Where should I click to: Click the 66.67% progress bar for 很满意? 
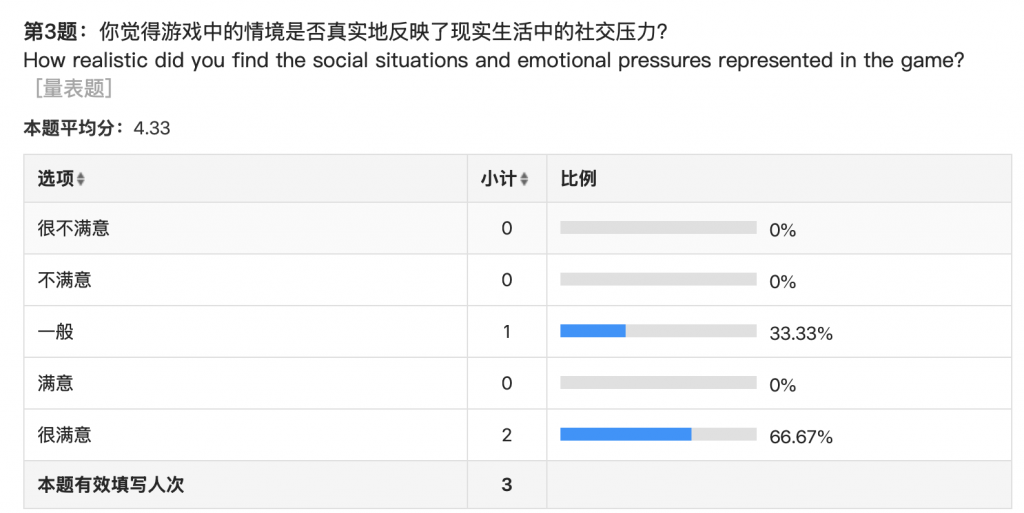[658, 434]
